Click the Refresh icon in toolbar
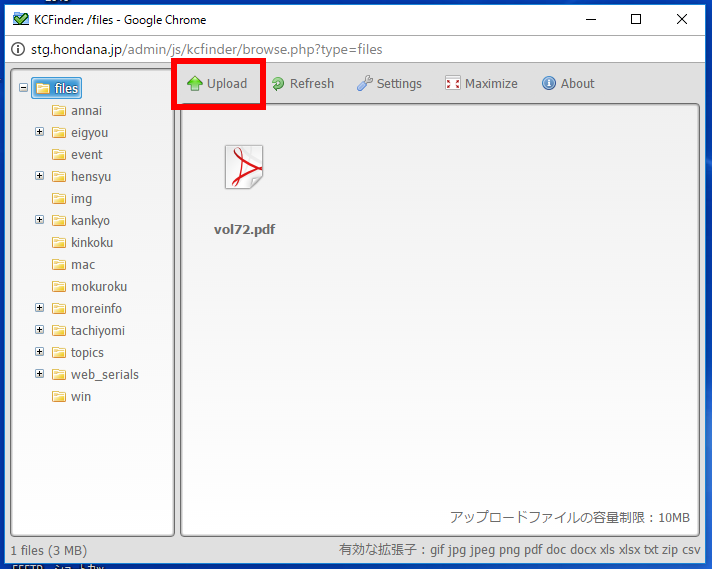This screenshot has height=569, width=712. coord(278,84)
